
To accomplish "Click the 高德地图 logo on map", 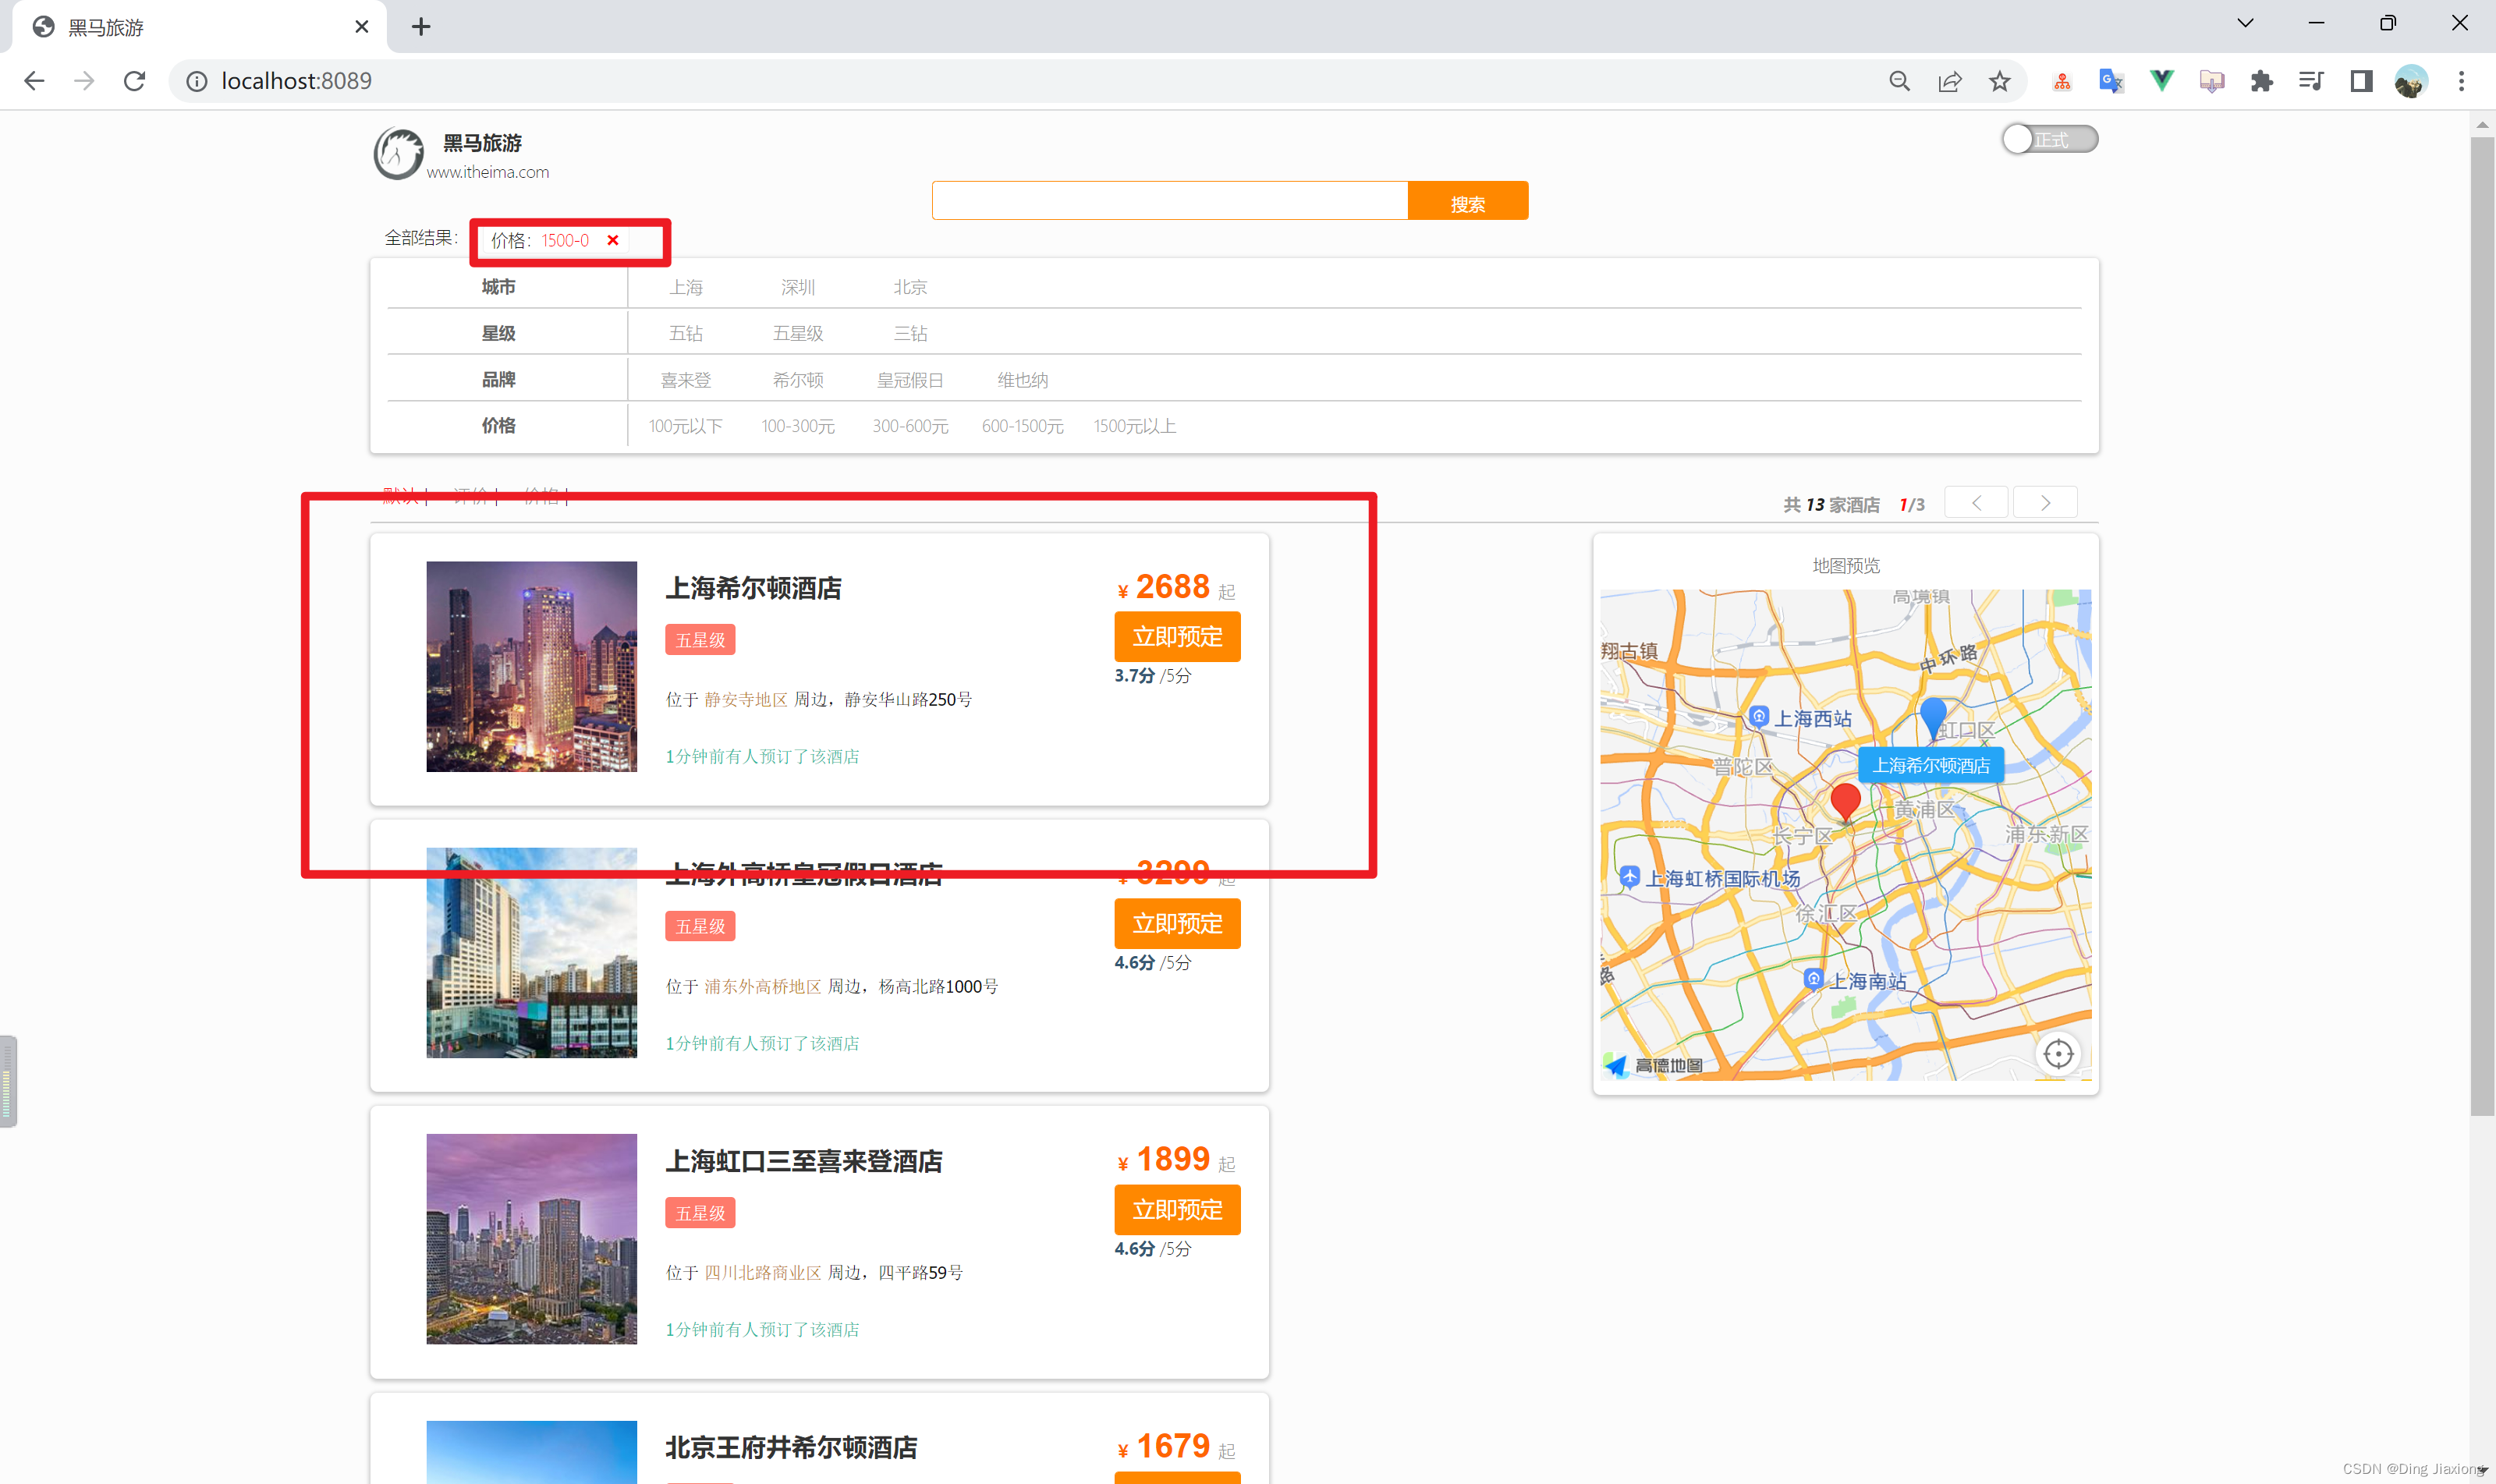I will (x=1654, y=1065).
